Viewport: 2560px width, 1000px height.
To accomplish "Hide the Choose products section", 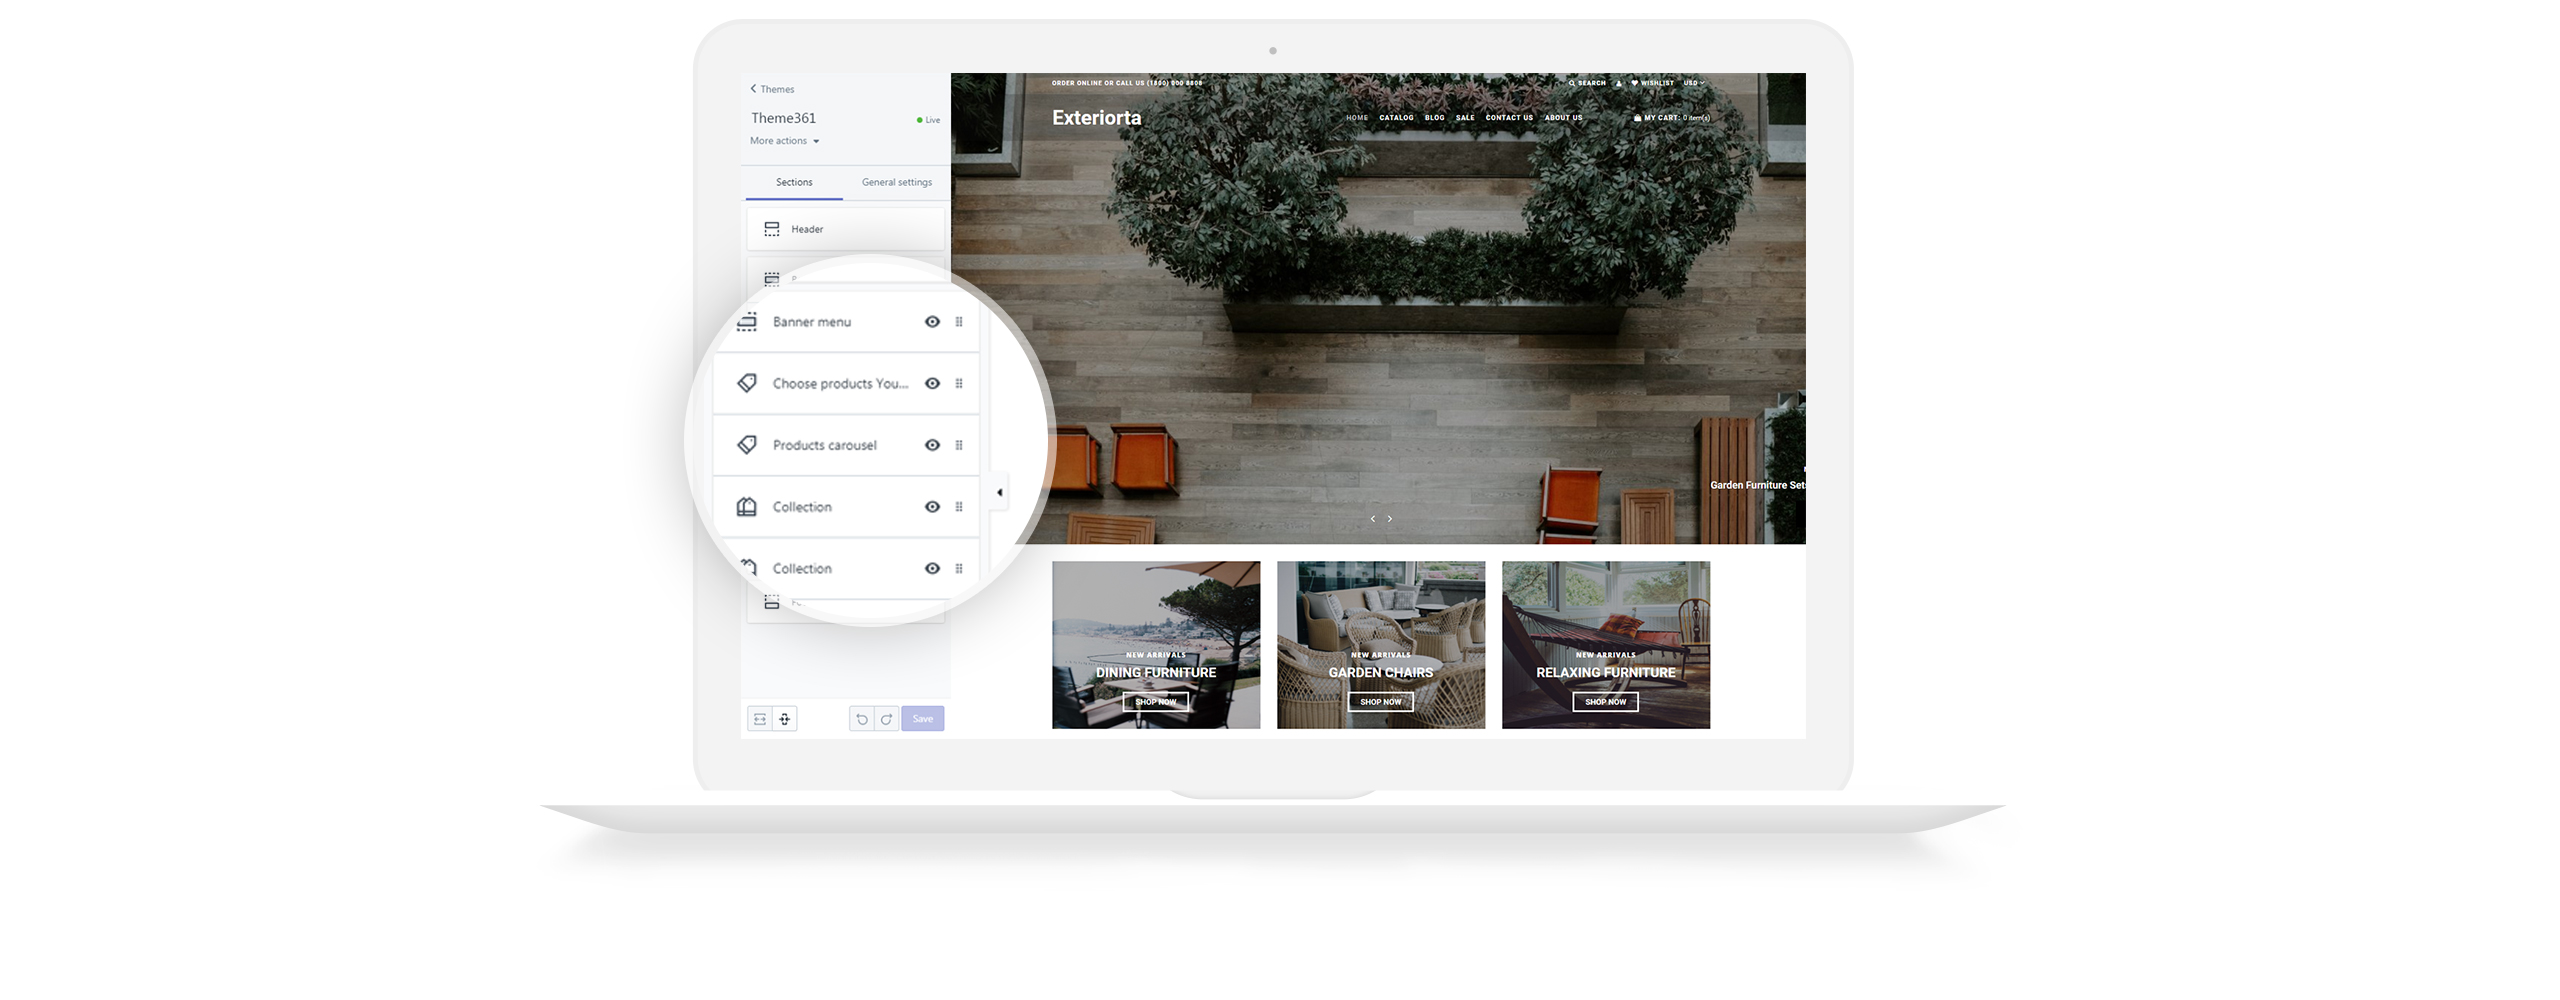I will (932, 384).
